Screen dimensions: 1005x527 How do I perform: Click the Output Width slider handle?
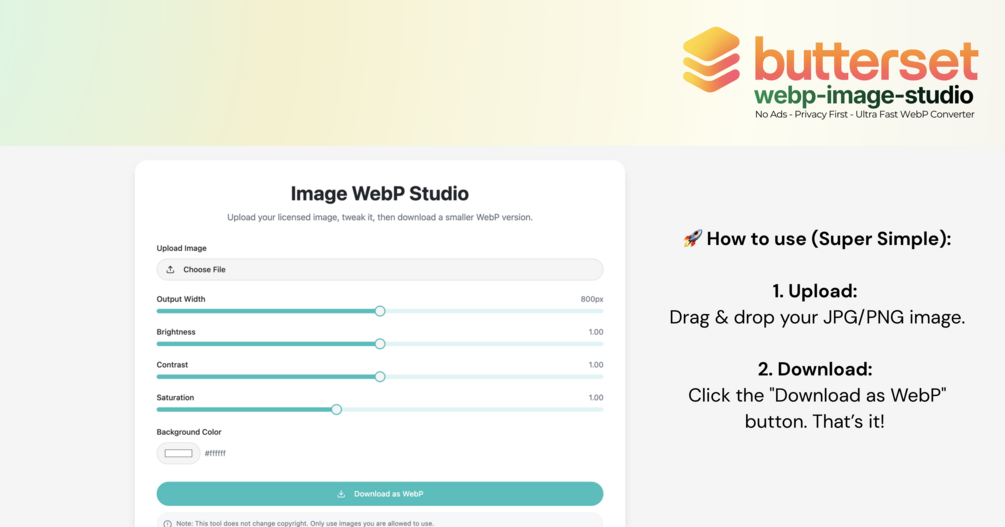[x=380, y=311]
